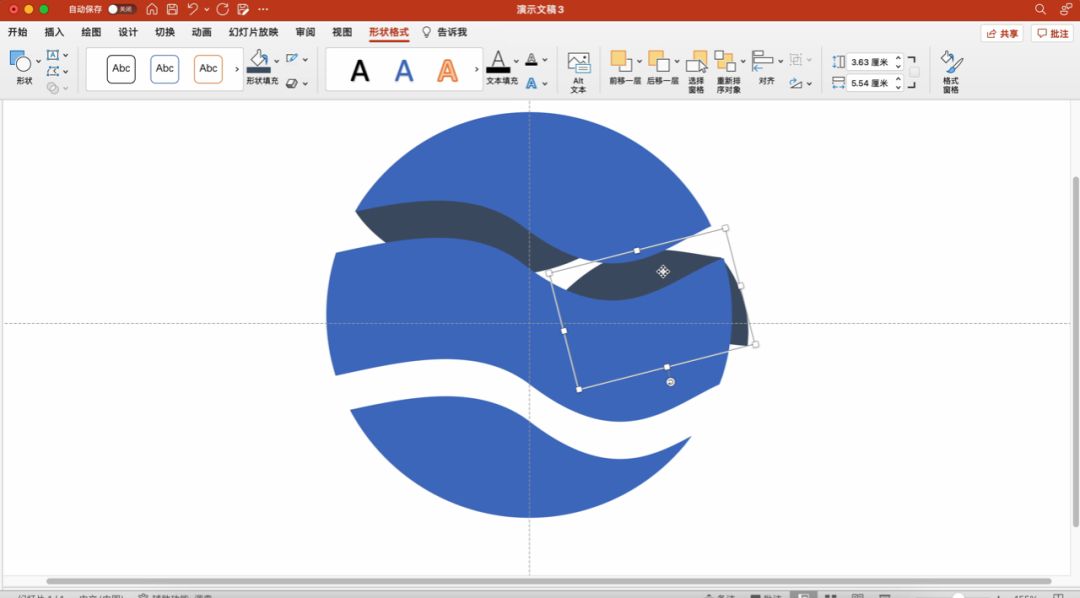The height and width of the screenshot is (598, 1080).
Task: Open the 绘图 (Draw) tab
Action: pos(91,32)
